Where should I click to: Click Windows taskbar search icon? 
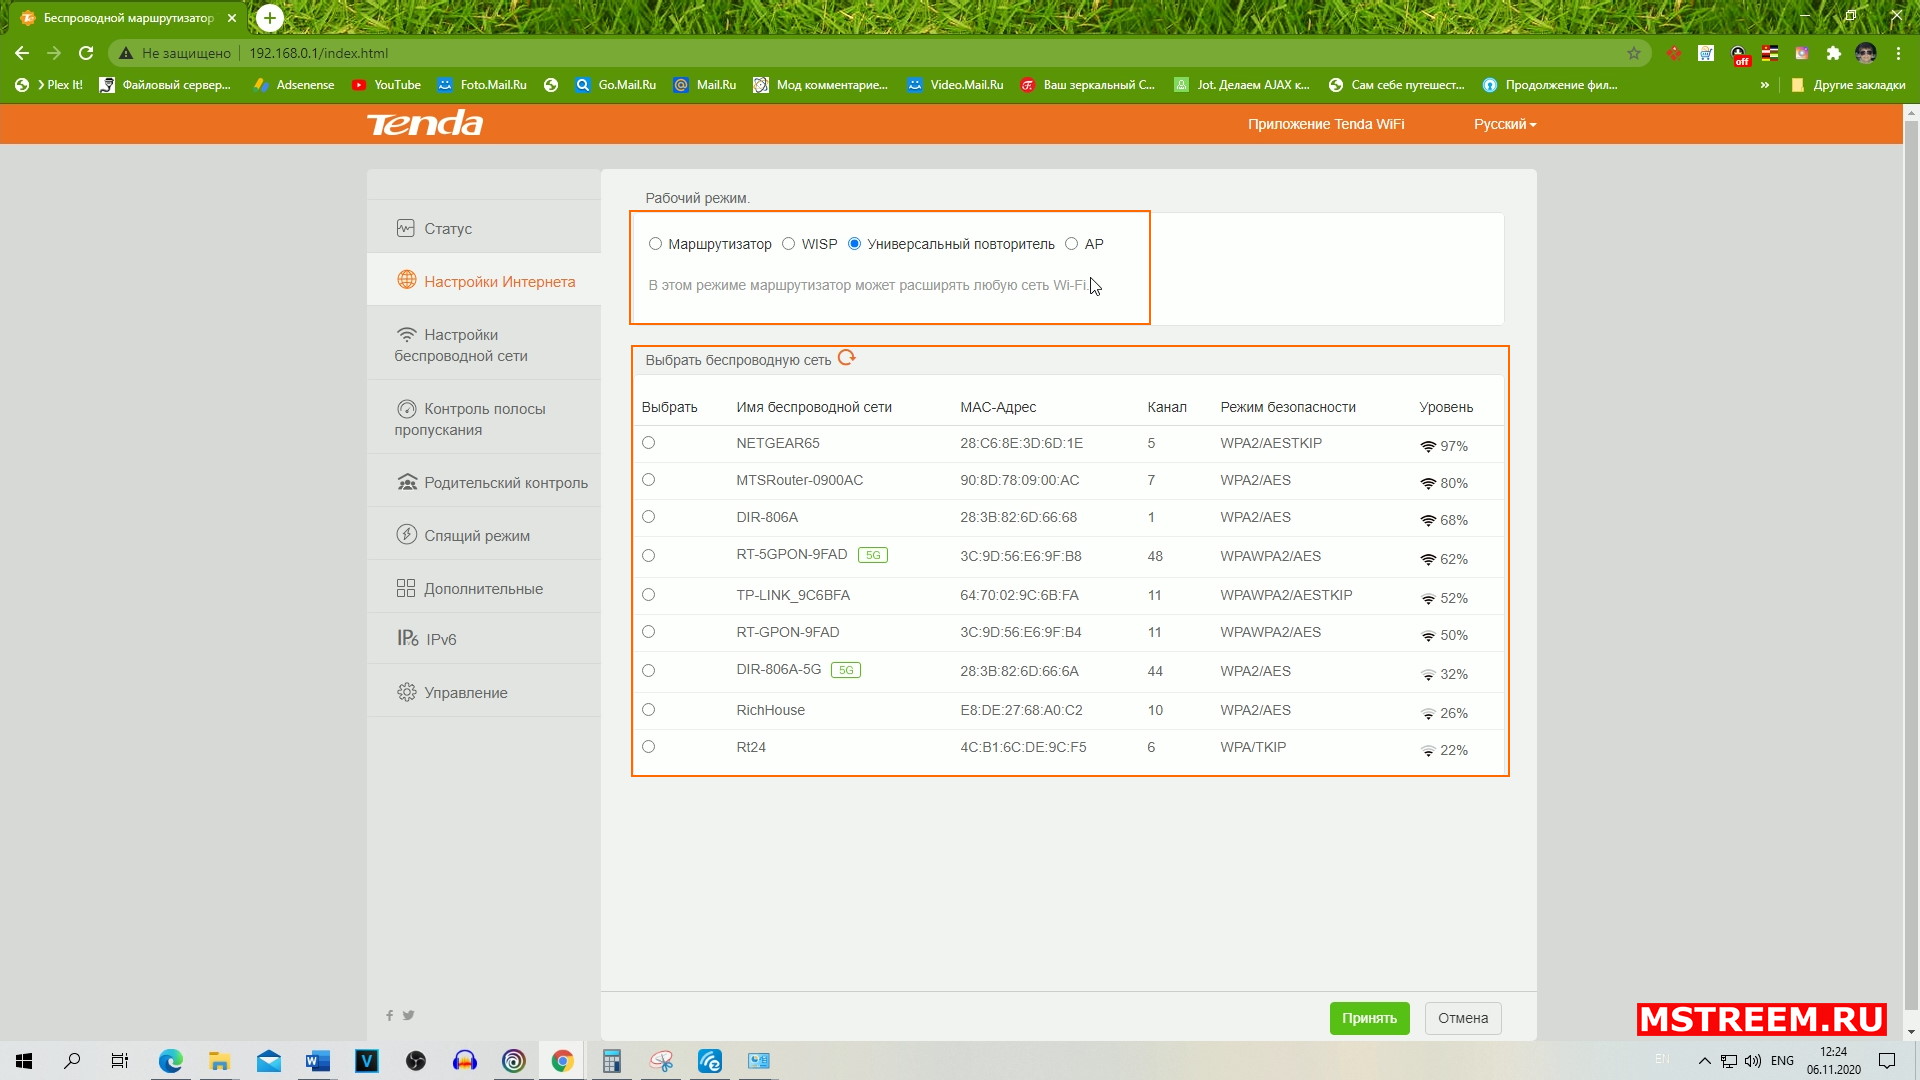coord(73,1060)
